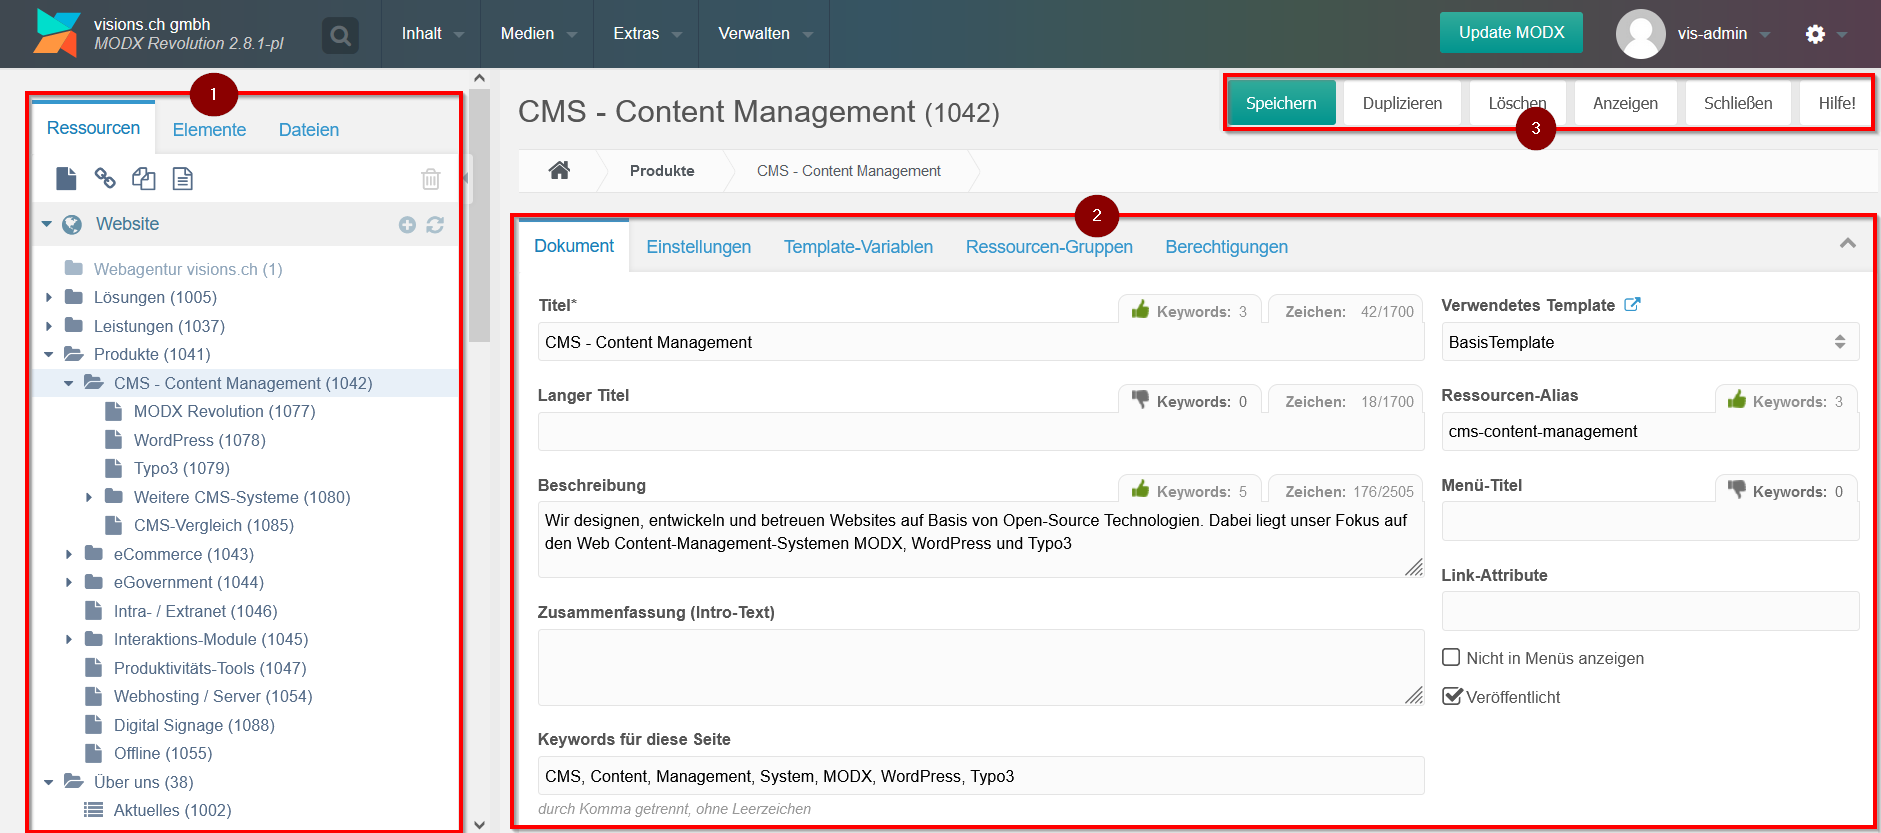
Task: Enable 'Nicht in Menüs anzeigen' checkbox
Action: point(1451,658)
